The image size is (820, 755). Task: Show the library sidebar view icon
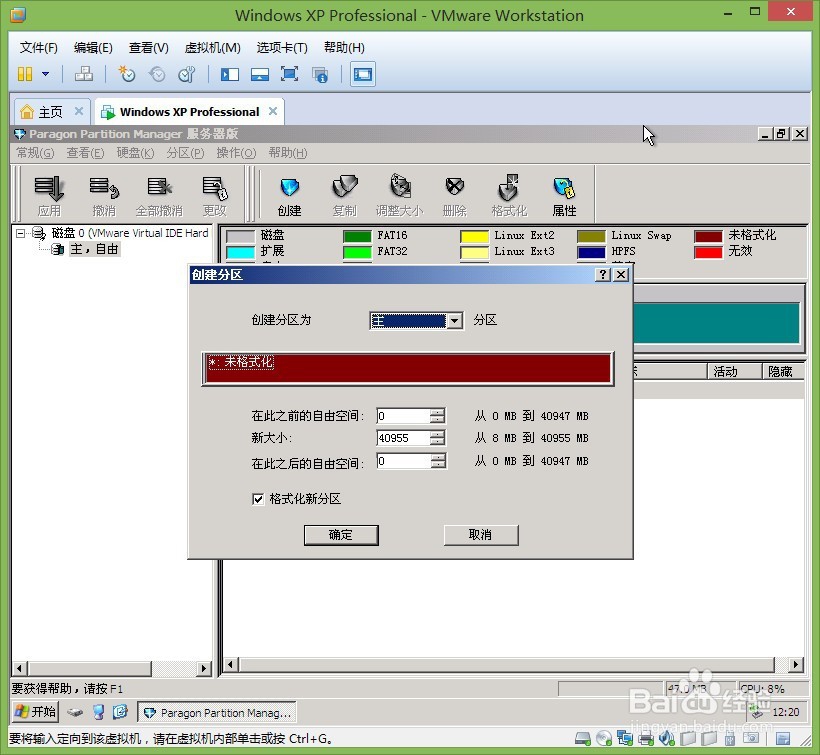[230, 74]
